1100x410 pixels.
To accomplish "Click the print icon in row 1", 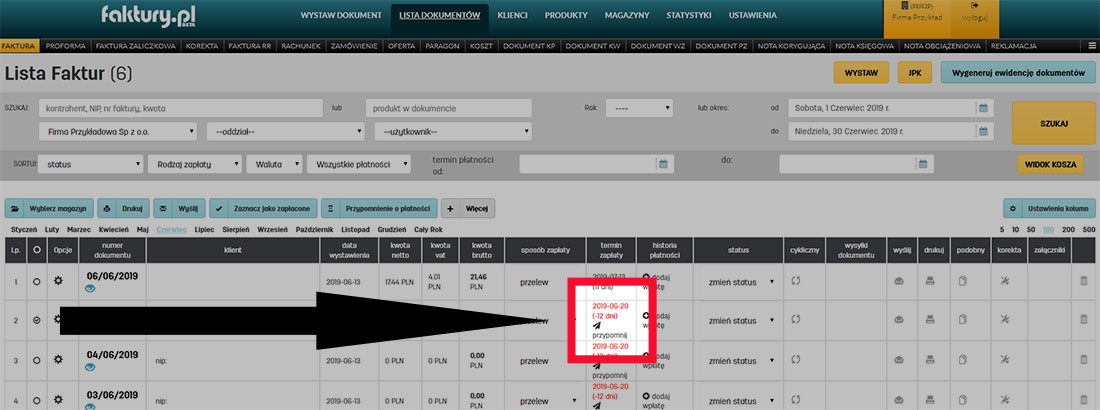I will coord(932,282).
